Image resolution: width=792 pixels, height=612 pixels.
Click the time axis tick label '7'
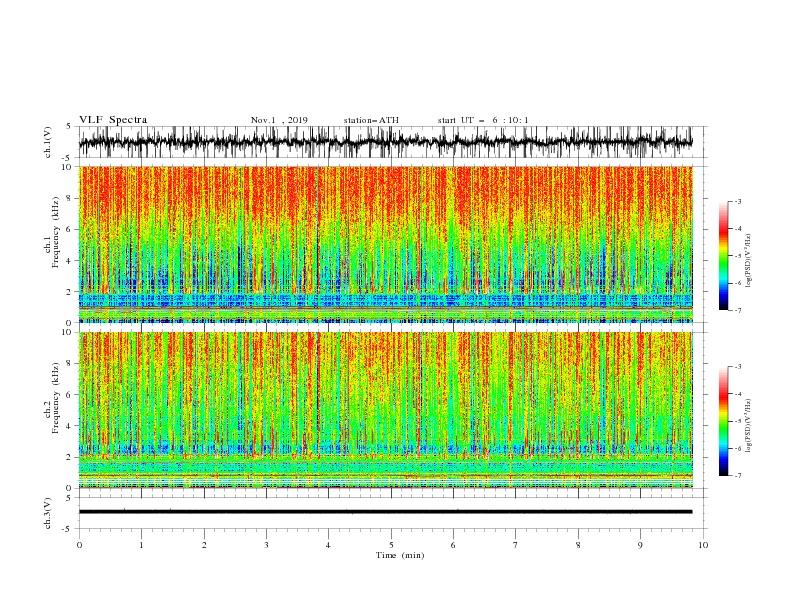point(516,545)
